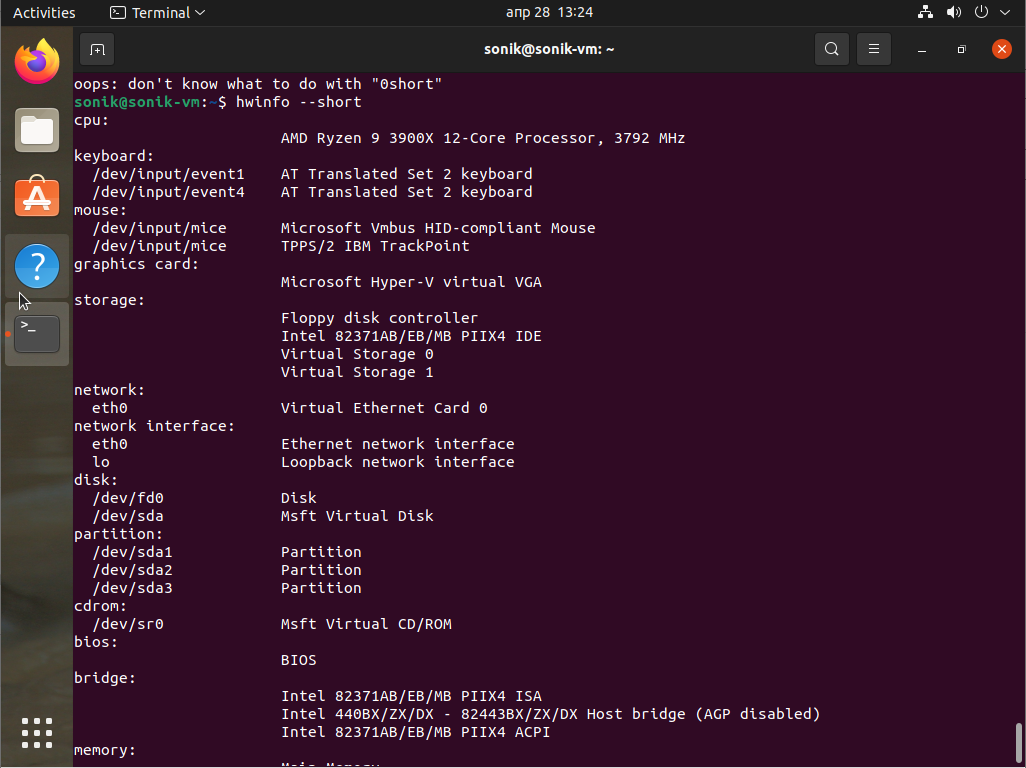This screenshot has height=768, width=1026.
Task: Show Applications grid
Action: (x=37, y=733)
